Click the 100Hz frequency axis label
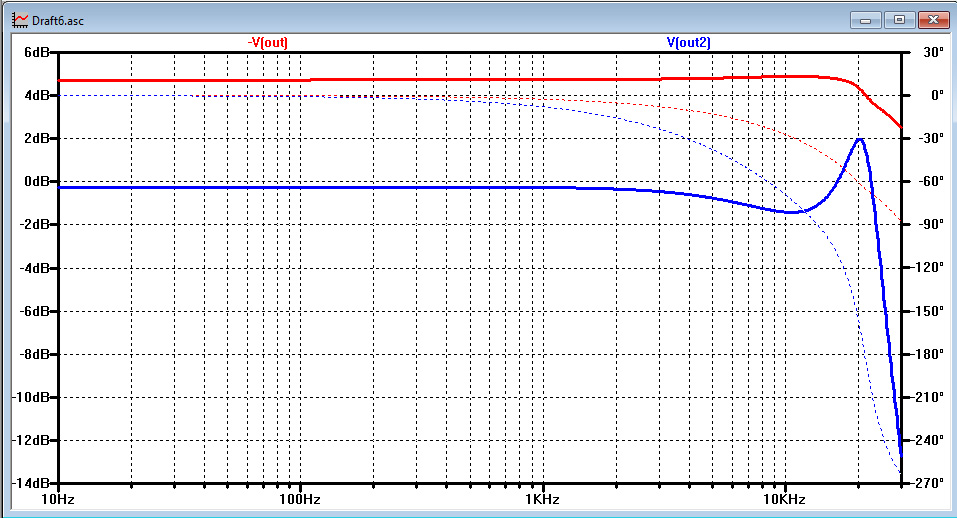957x518 pixels. click(x=300, y=500)
